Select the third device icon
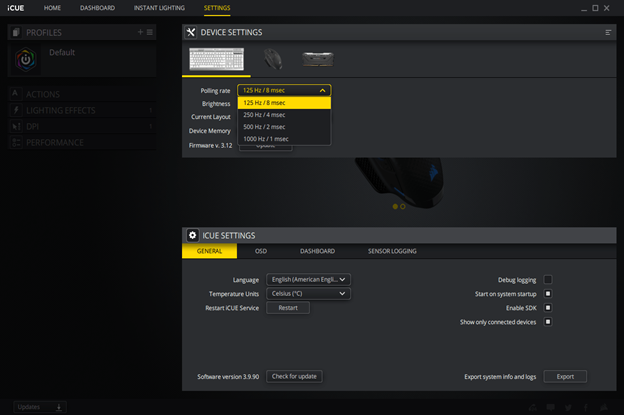This screenshot has height=415, width=624. tap(318, 59)
